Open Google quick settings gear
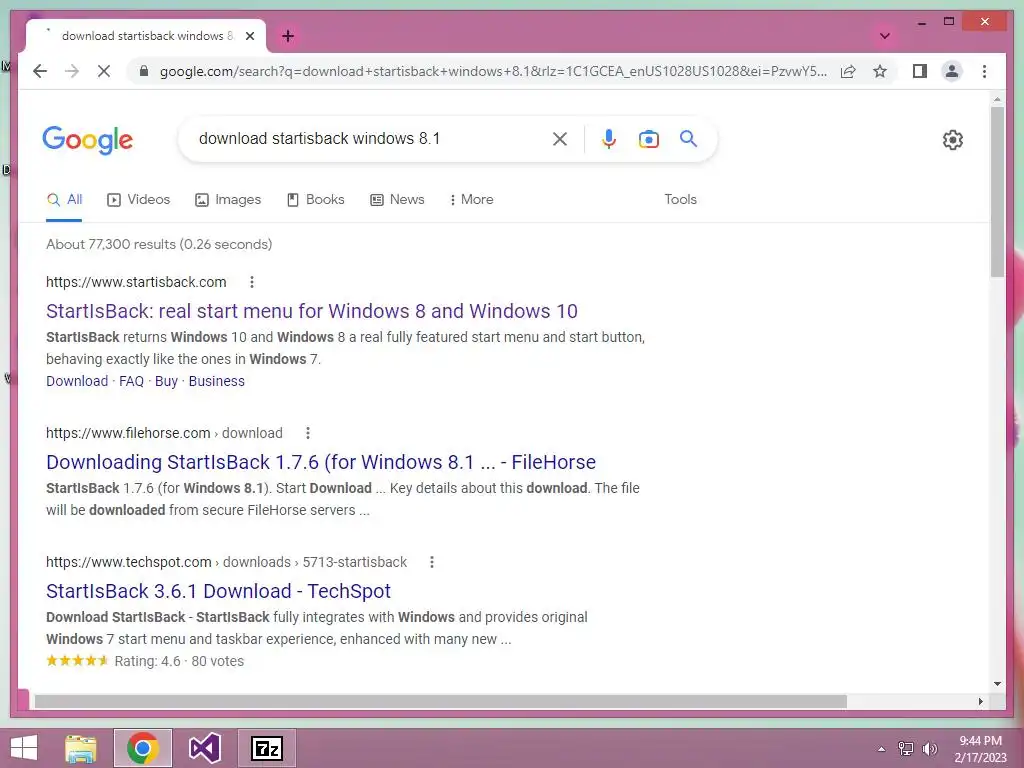1024x768 pixels. click(953, 140)
